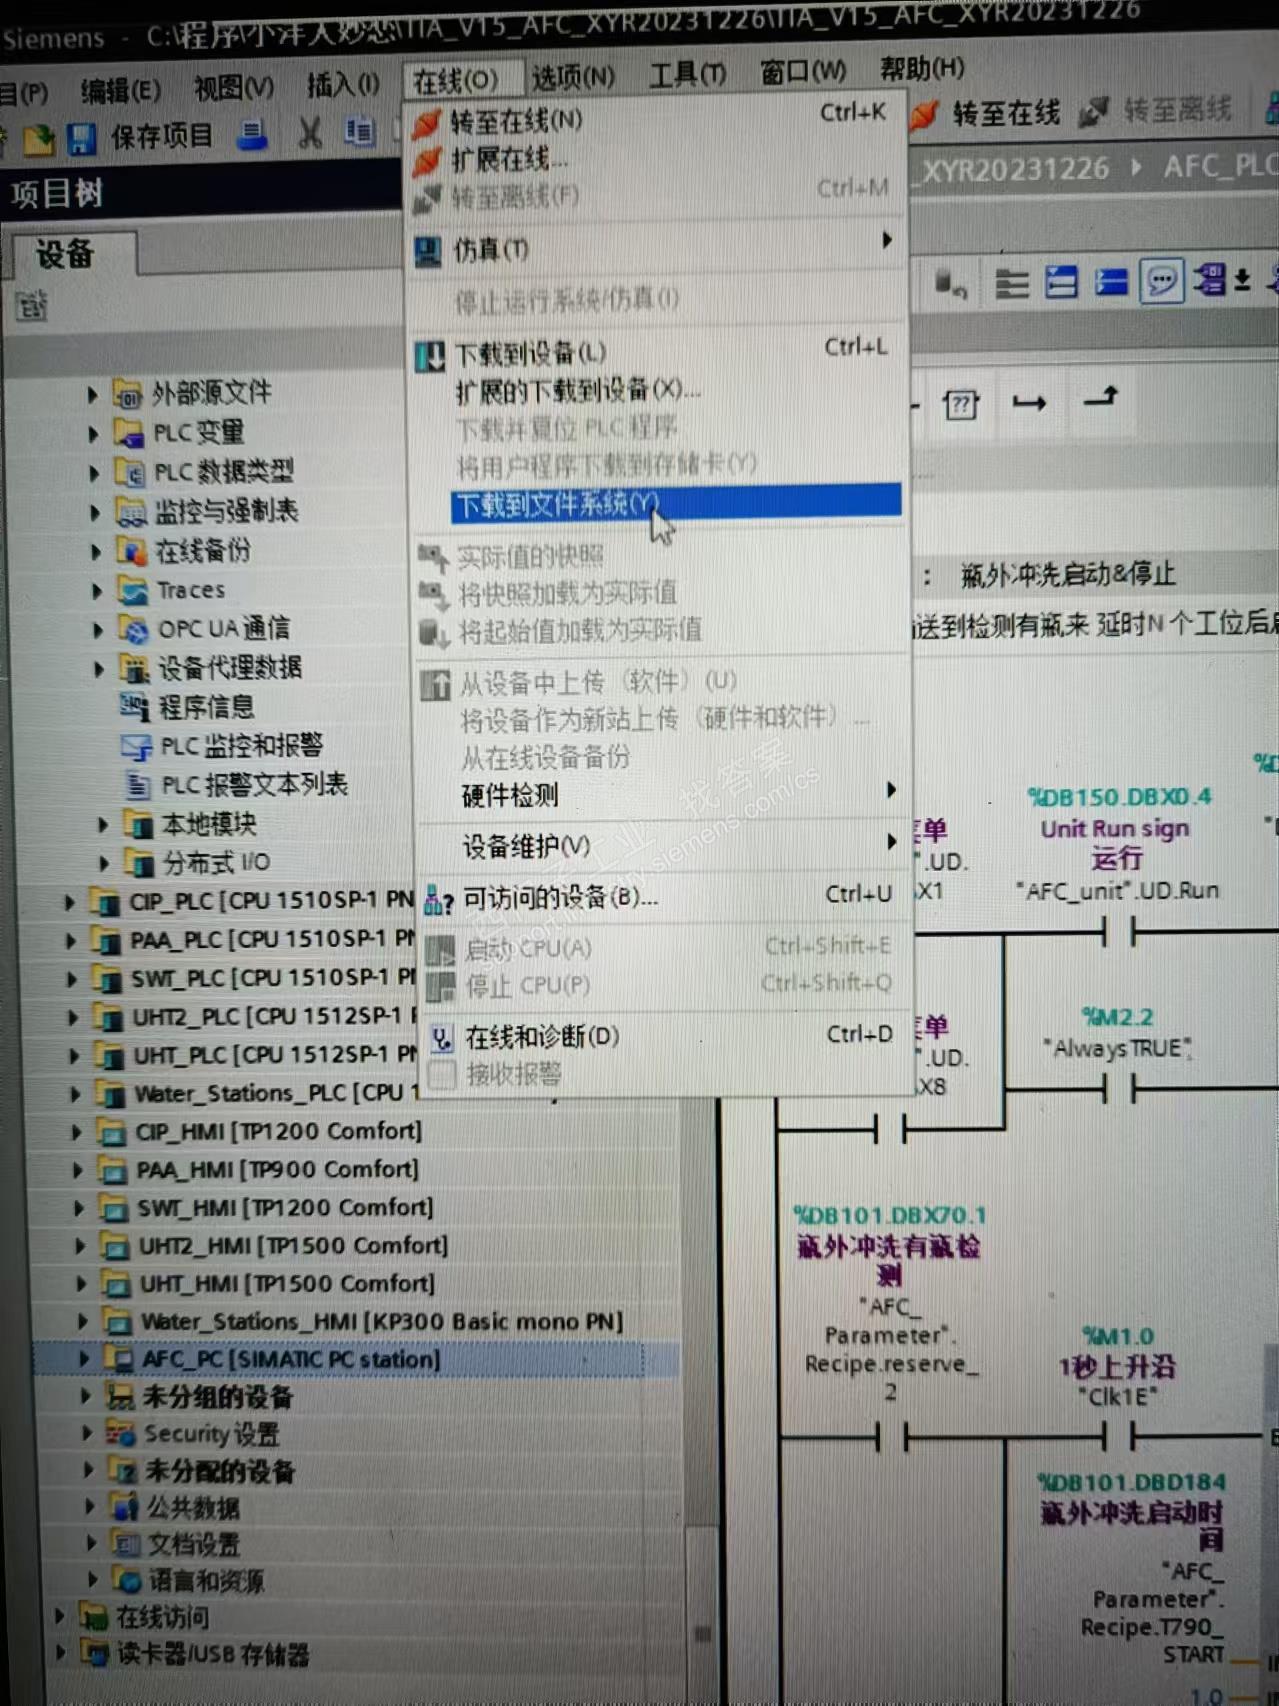This screenshot has height=1706, width=1279.
Task: Select 下载到文件系统(Y) menu entry
Action: point(676,503)
